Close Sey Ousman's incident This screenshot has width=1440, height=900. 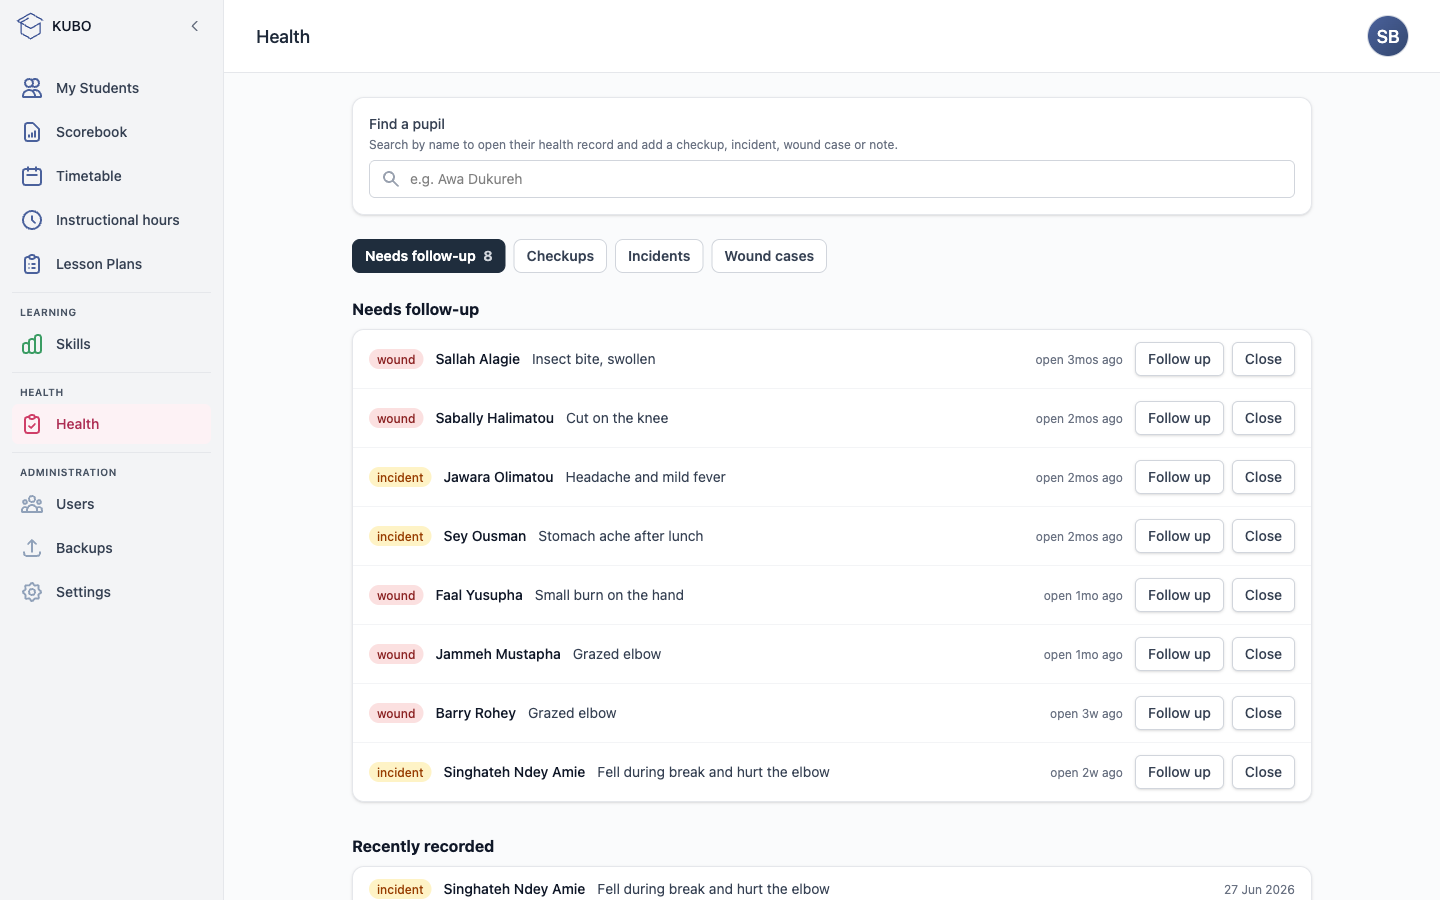1263,536
